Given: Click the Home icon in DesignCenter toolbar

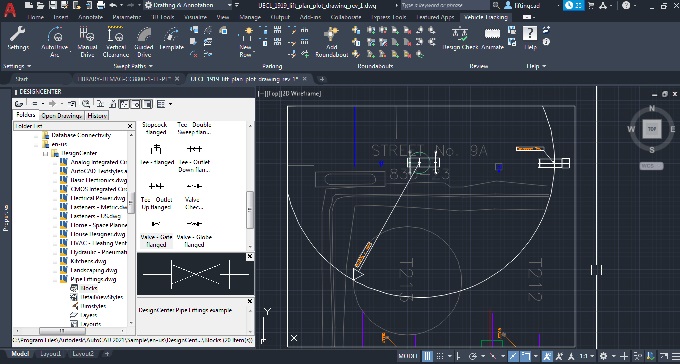Looking at the screenshot, I should pyautogui.click(x=113, y=104).
